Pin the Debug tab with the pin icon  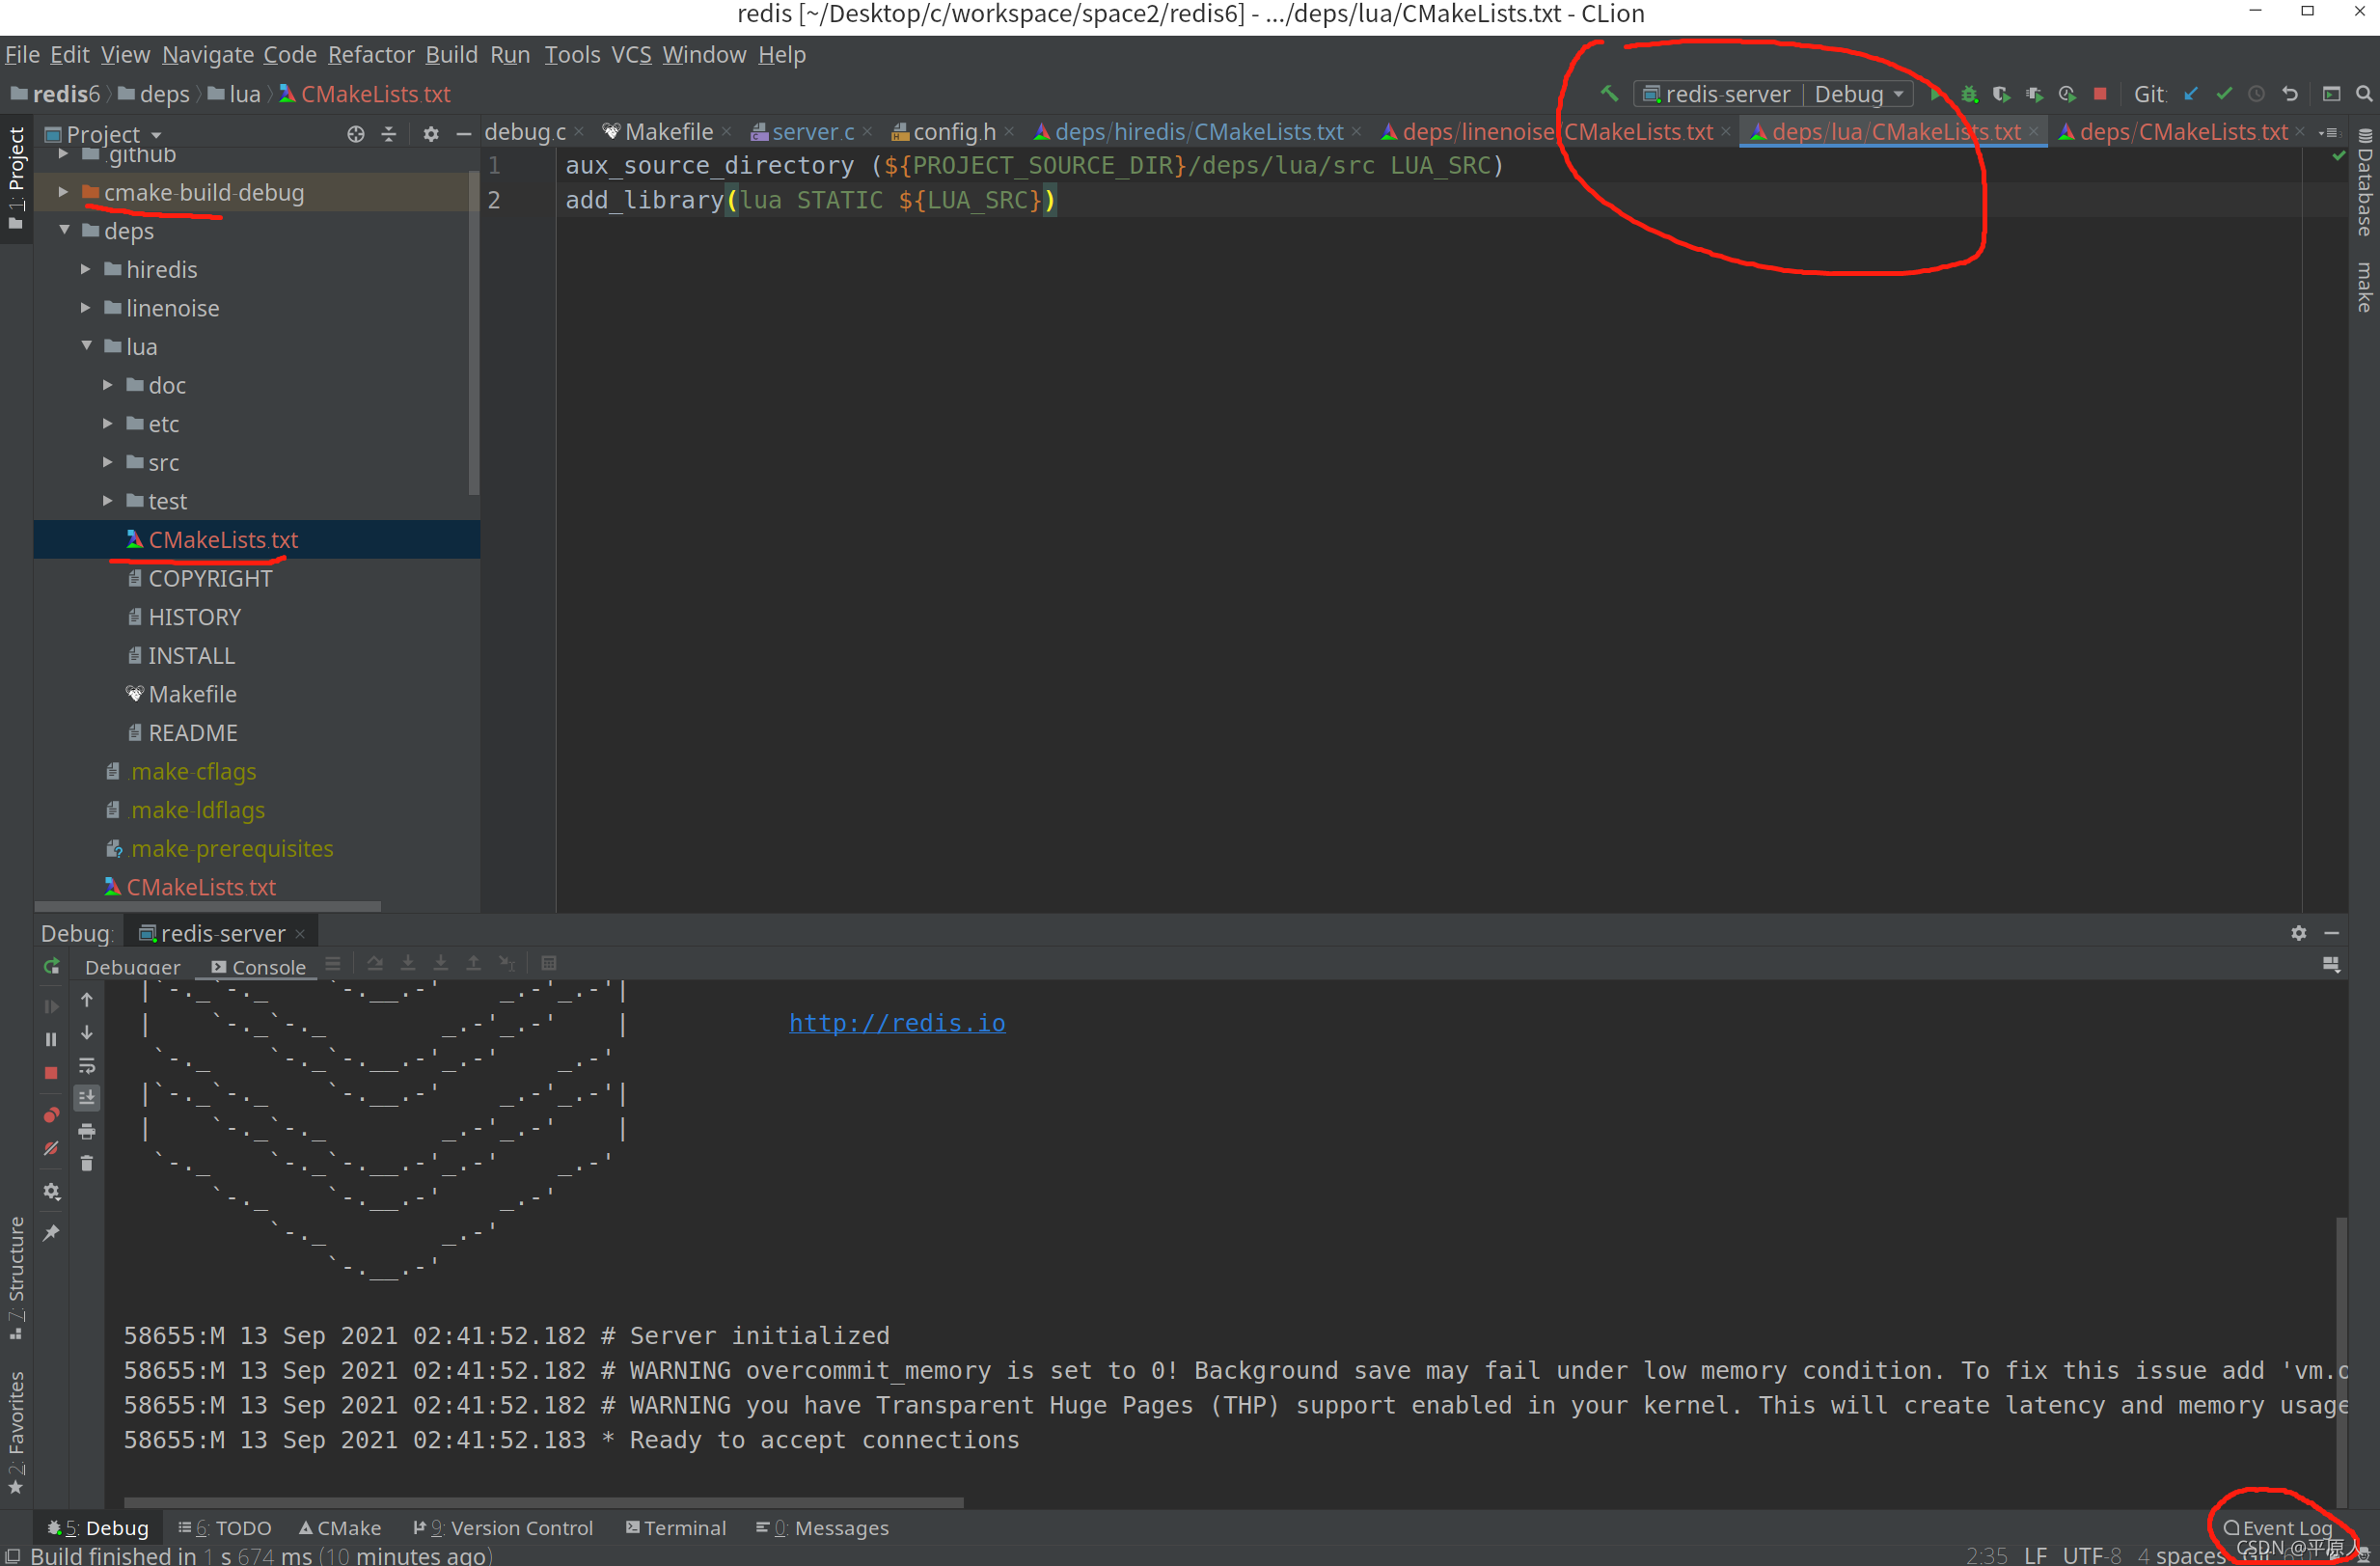point(51,1233)
